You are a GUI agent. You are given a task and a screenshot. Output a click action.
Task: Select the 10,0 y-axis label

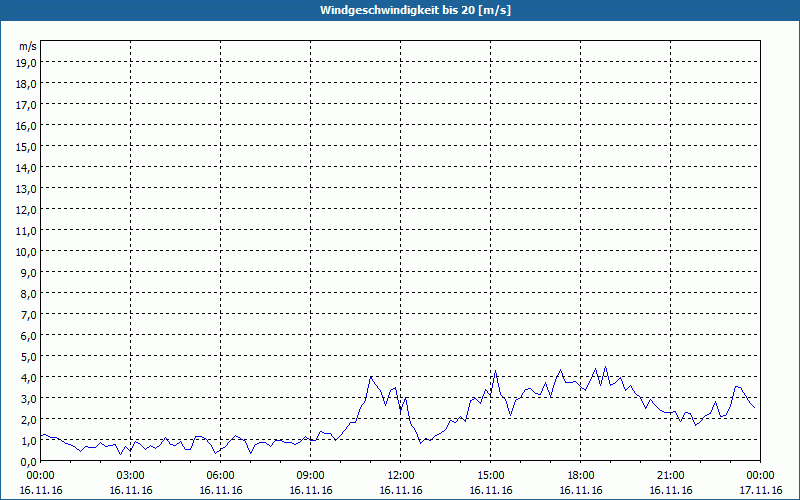pos(27,252)
